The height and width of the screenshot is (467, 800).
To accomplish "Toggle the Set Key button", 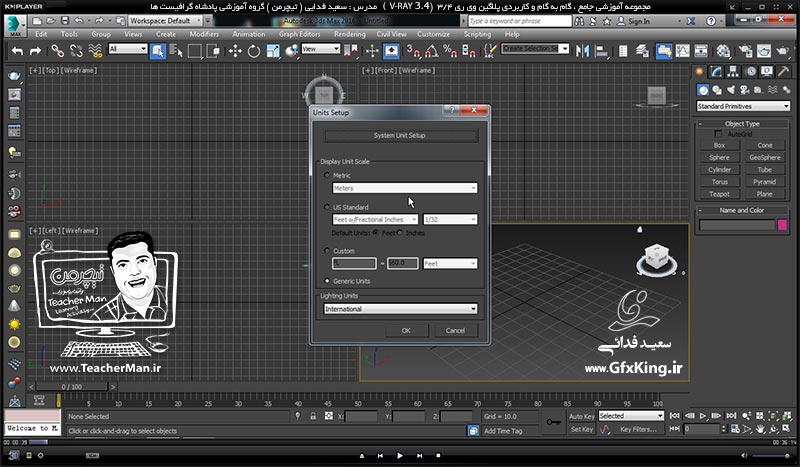I will click(x=582, y=430).
